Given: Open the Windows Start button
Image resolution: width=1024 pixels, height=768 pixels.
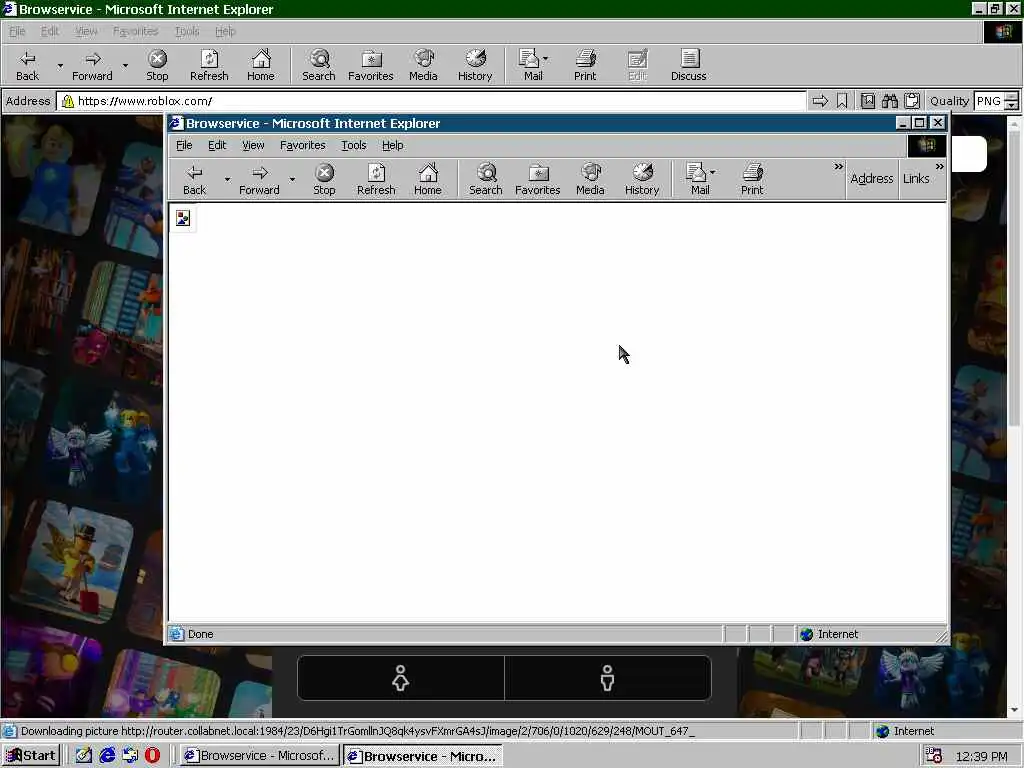Looking at the screenshot, I should pyautogui.click(x=31, y=756).
